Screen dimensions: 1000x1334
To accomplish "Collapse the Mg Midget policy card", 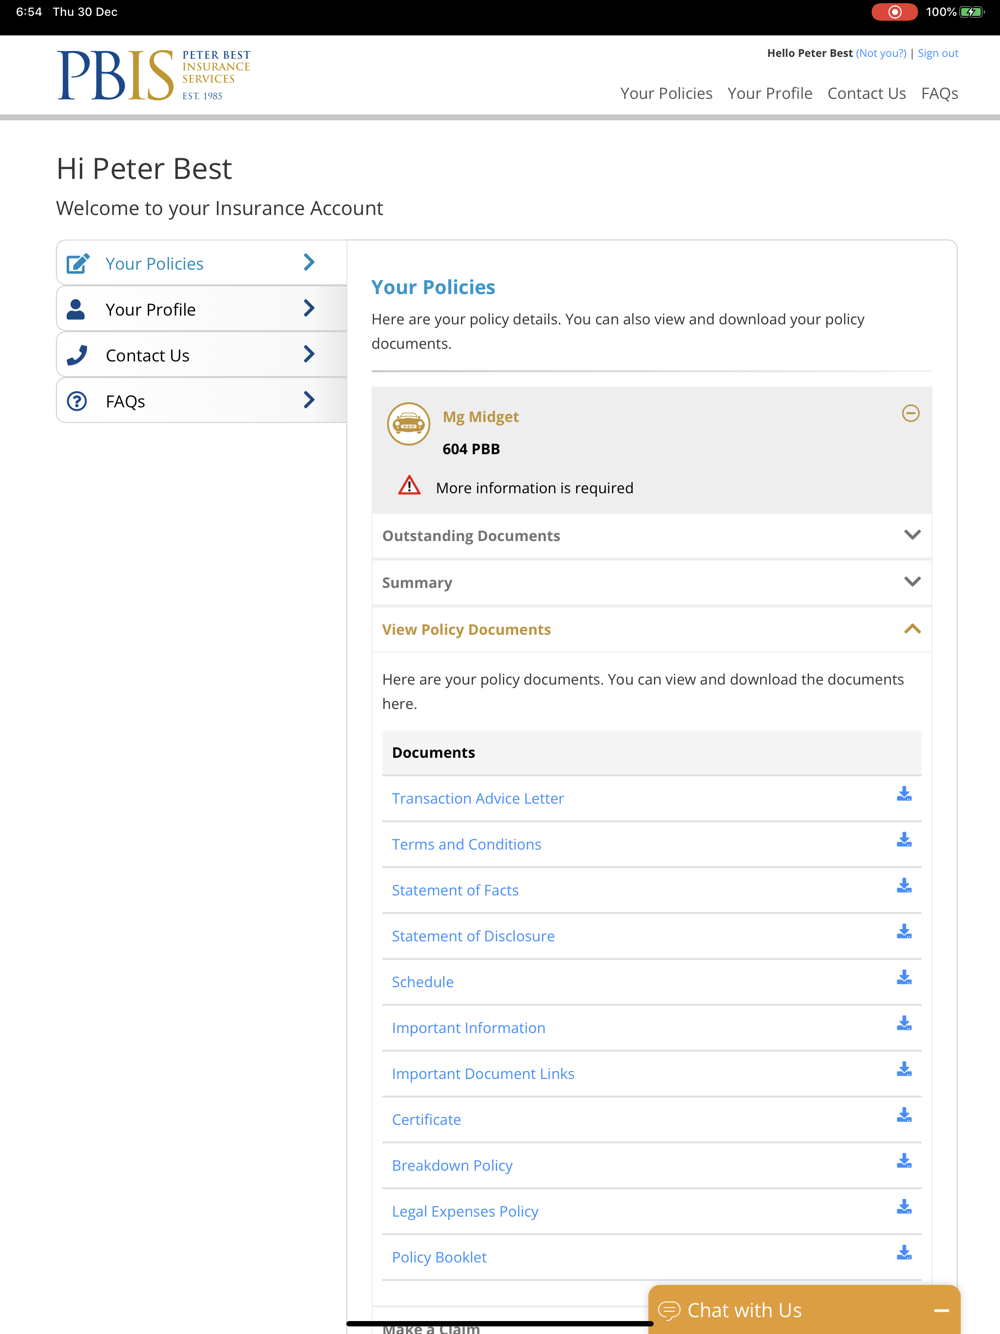I will [910, 414].
